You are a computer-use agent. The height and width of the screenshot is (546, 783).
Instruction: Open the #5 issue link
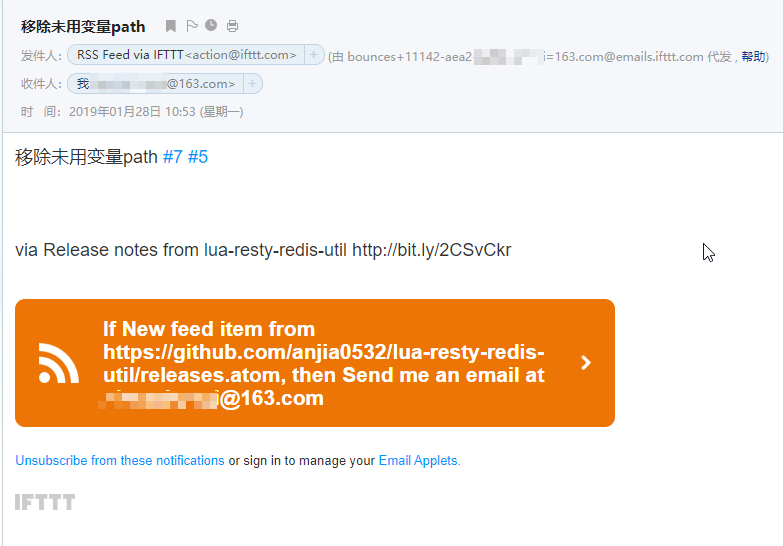[x=198, y=157]
